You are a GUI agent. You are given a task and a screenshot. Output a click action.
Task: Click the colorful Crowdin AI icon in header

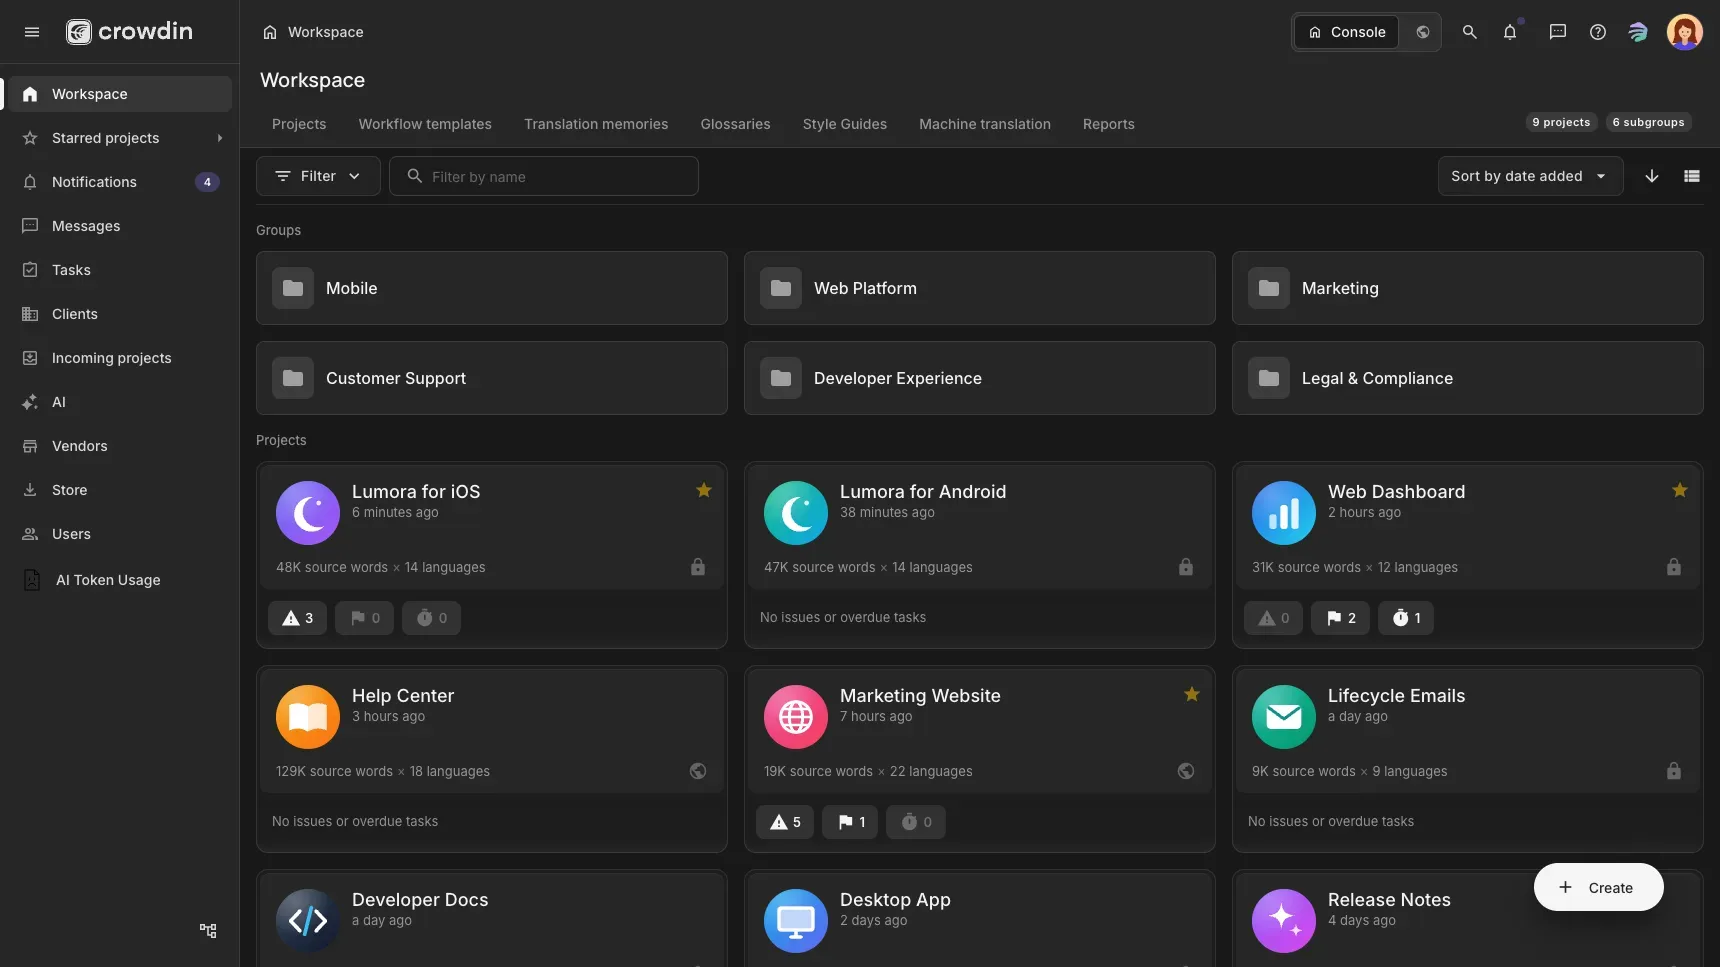(1637, 32)
